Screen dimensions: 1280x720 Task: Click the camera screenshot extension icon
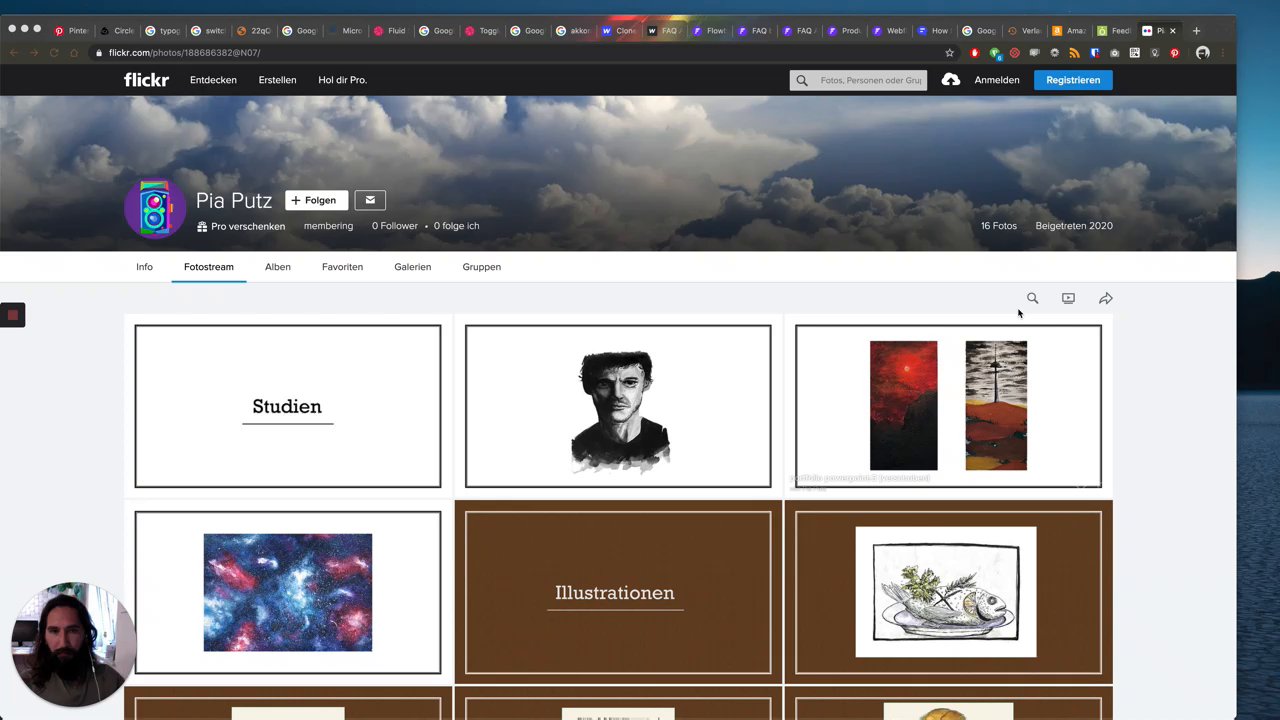(1114, 53)
